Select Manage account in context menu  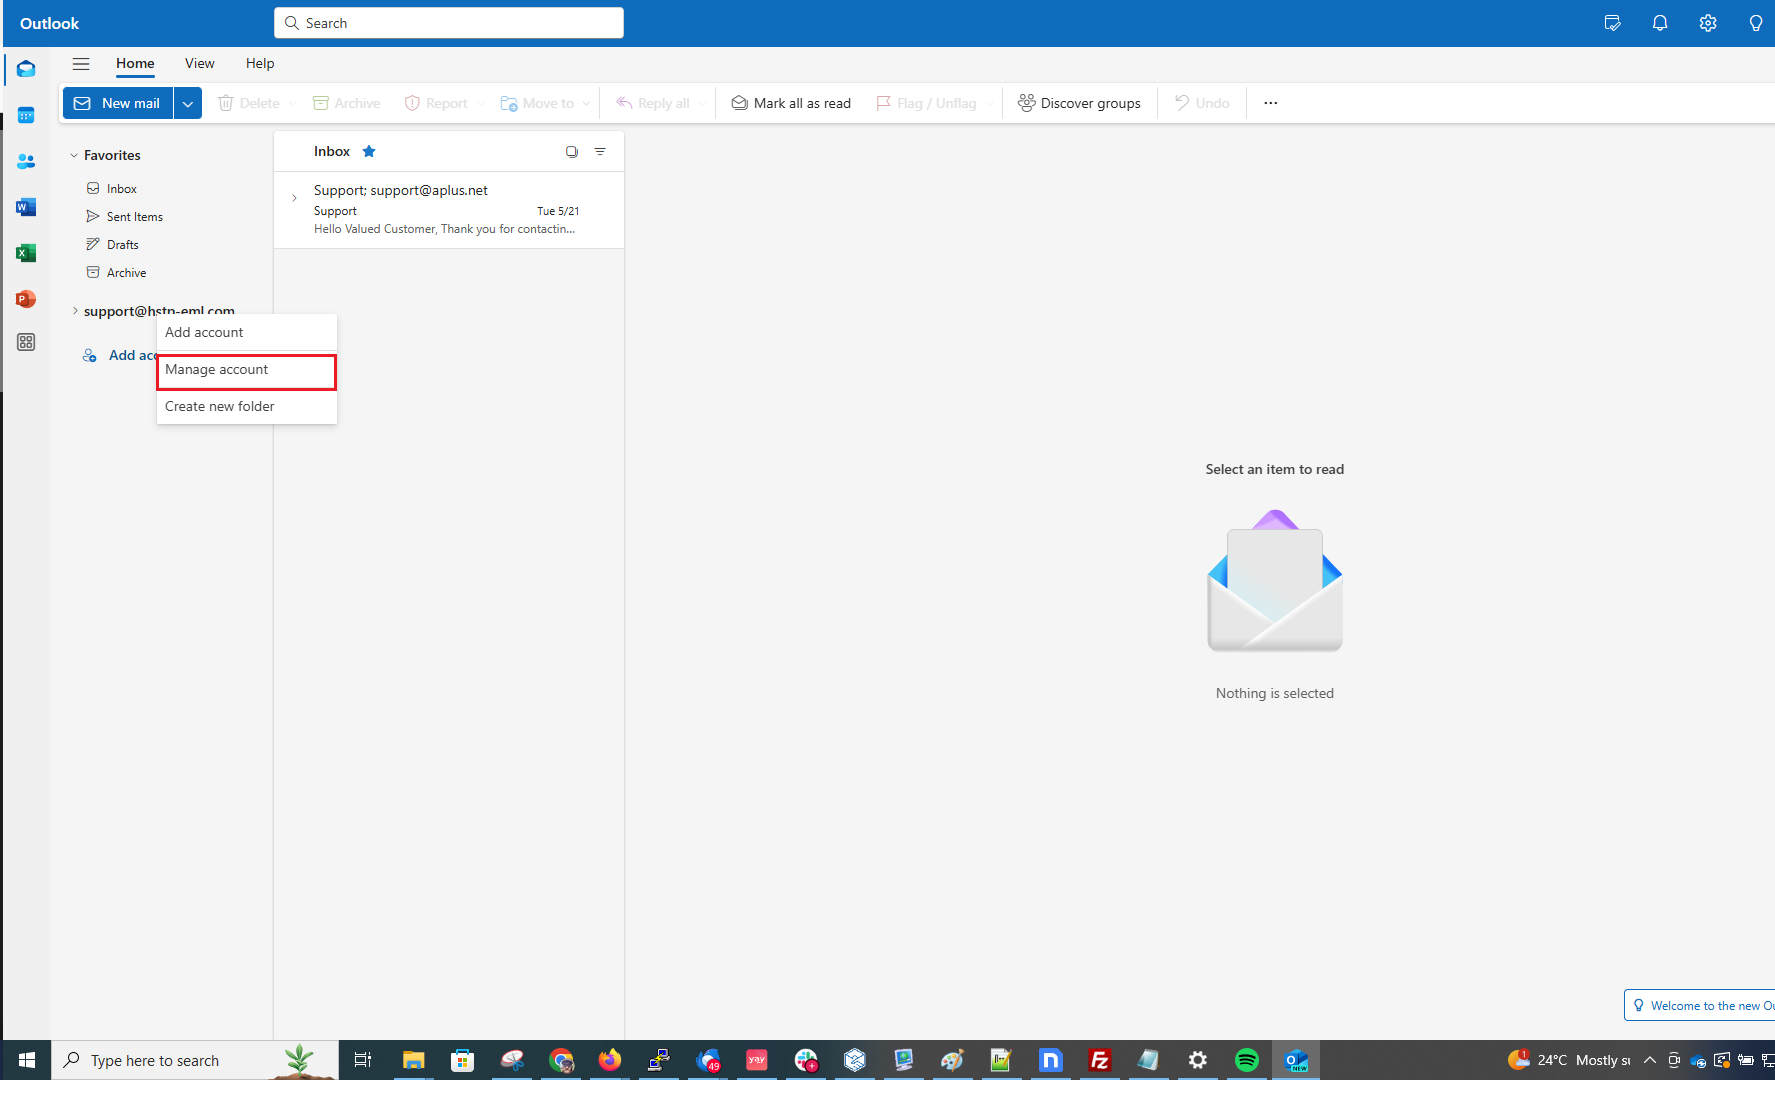pyautogui.click(x=246, y=370)
